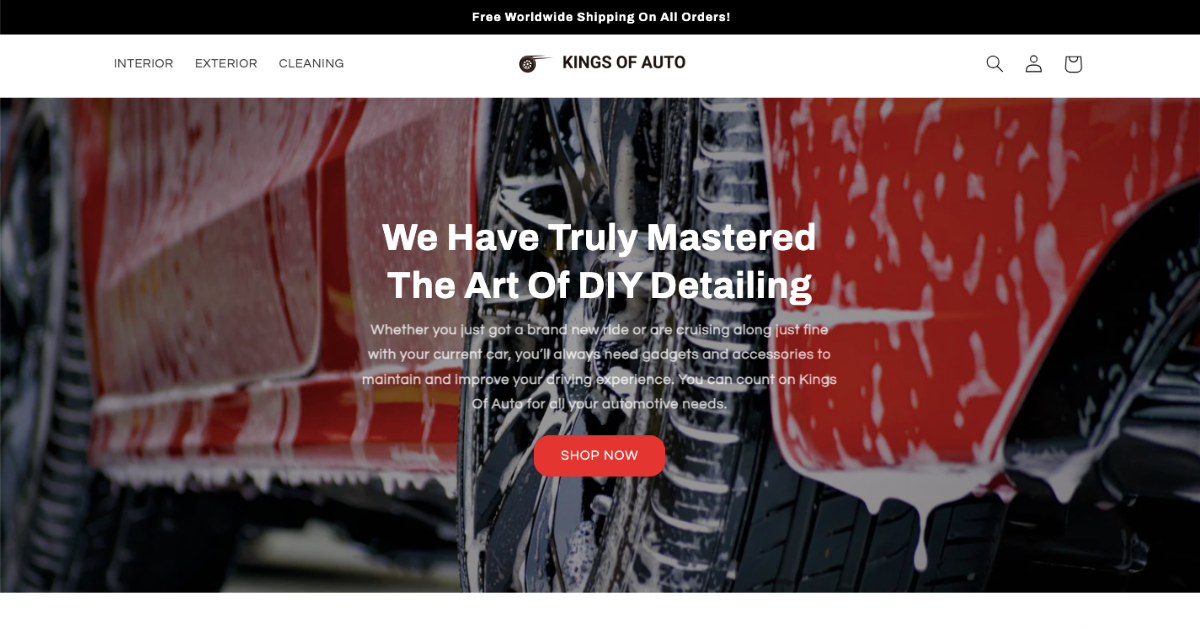1200x628 pixels.
Task: Click the 'The Art Of DIY Detailing' headline line
Action: tap(599, 285)
